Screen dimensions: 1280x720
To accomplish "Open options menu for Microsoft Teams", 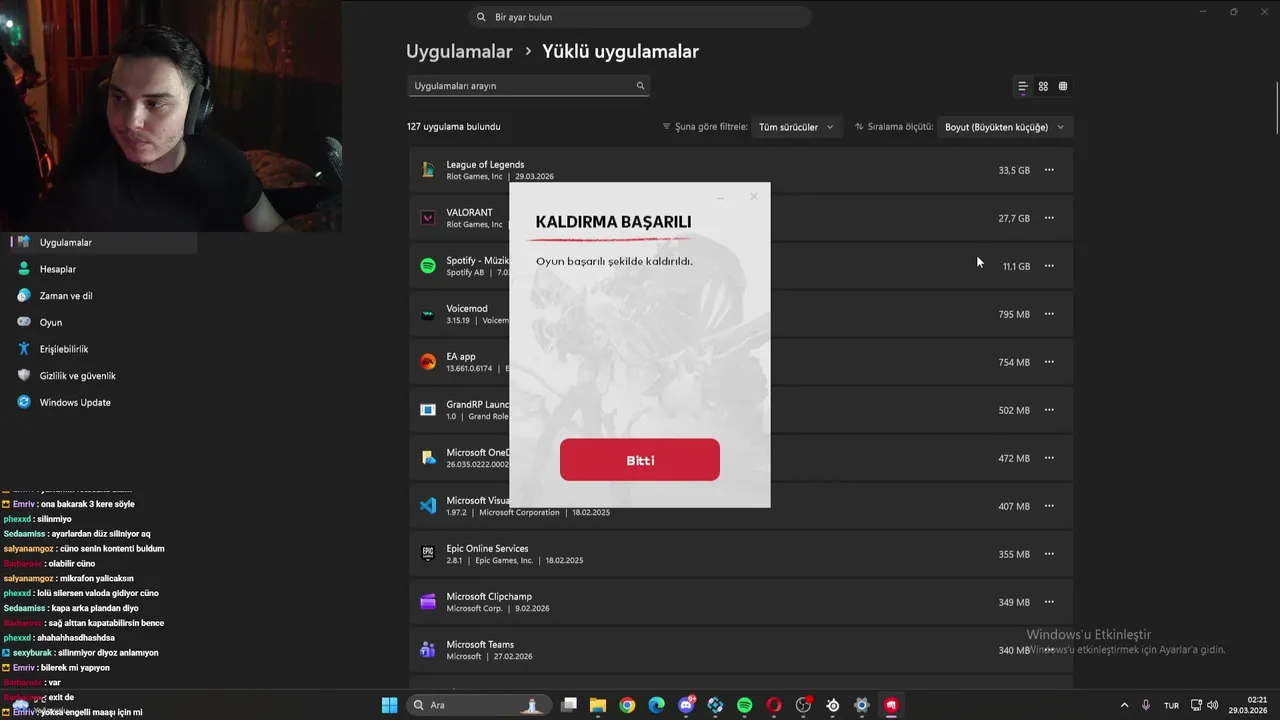I will pyautogui.click(x=1049, y=650).
